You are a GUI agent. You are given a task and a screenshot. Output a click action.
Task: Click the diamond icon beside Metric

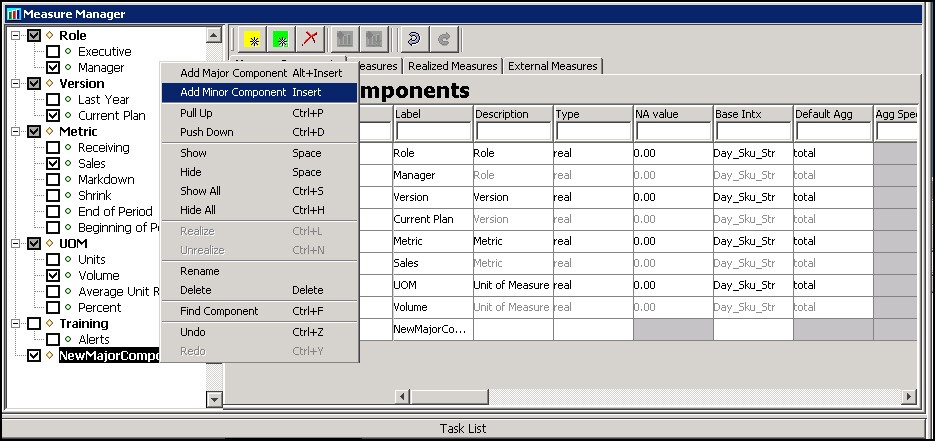(x=49, y=132)
